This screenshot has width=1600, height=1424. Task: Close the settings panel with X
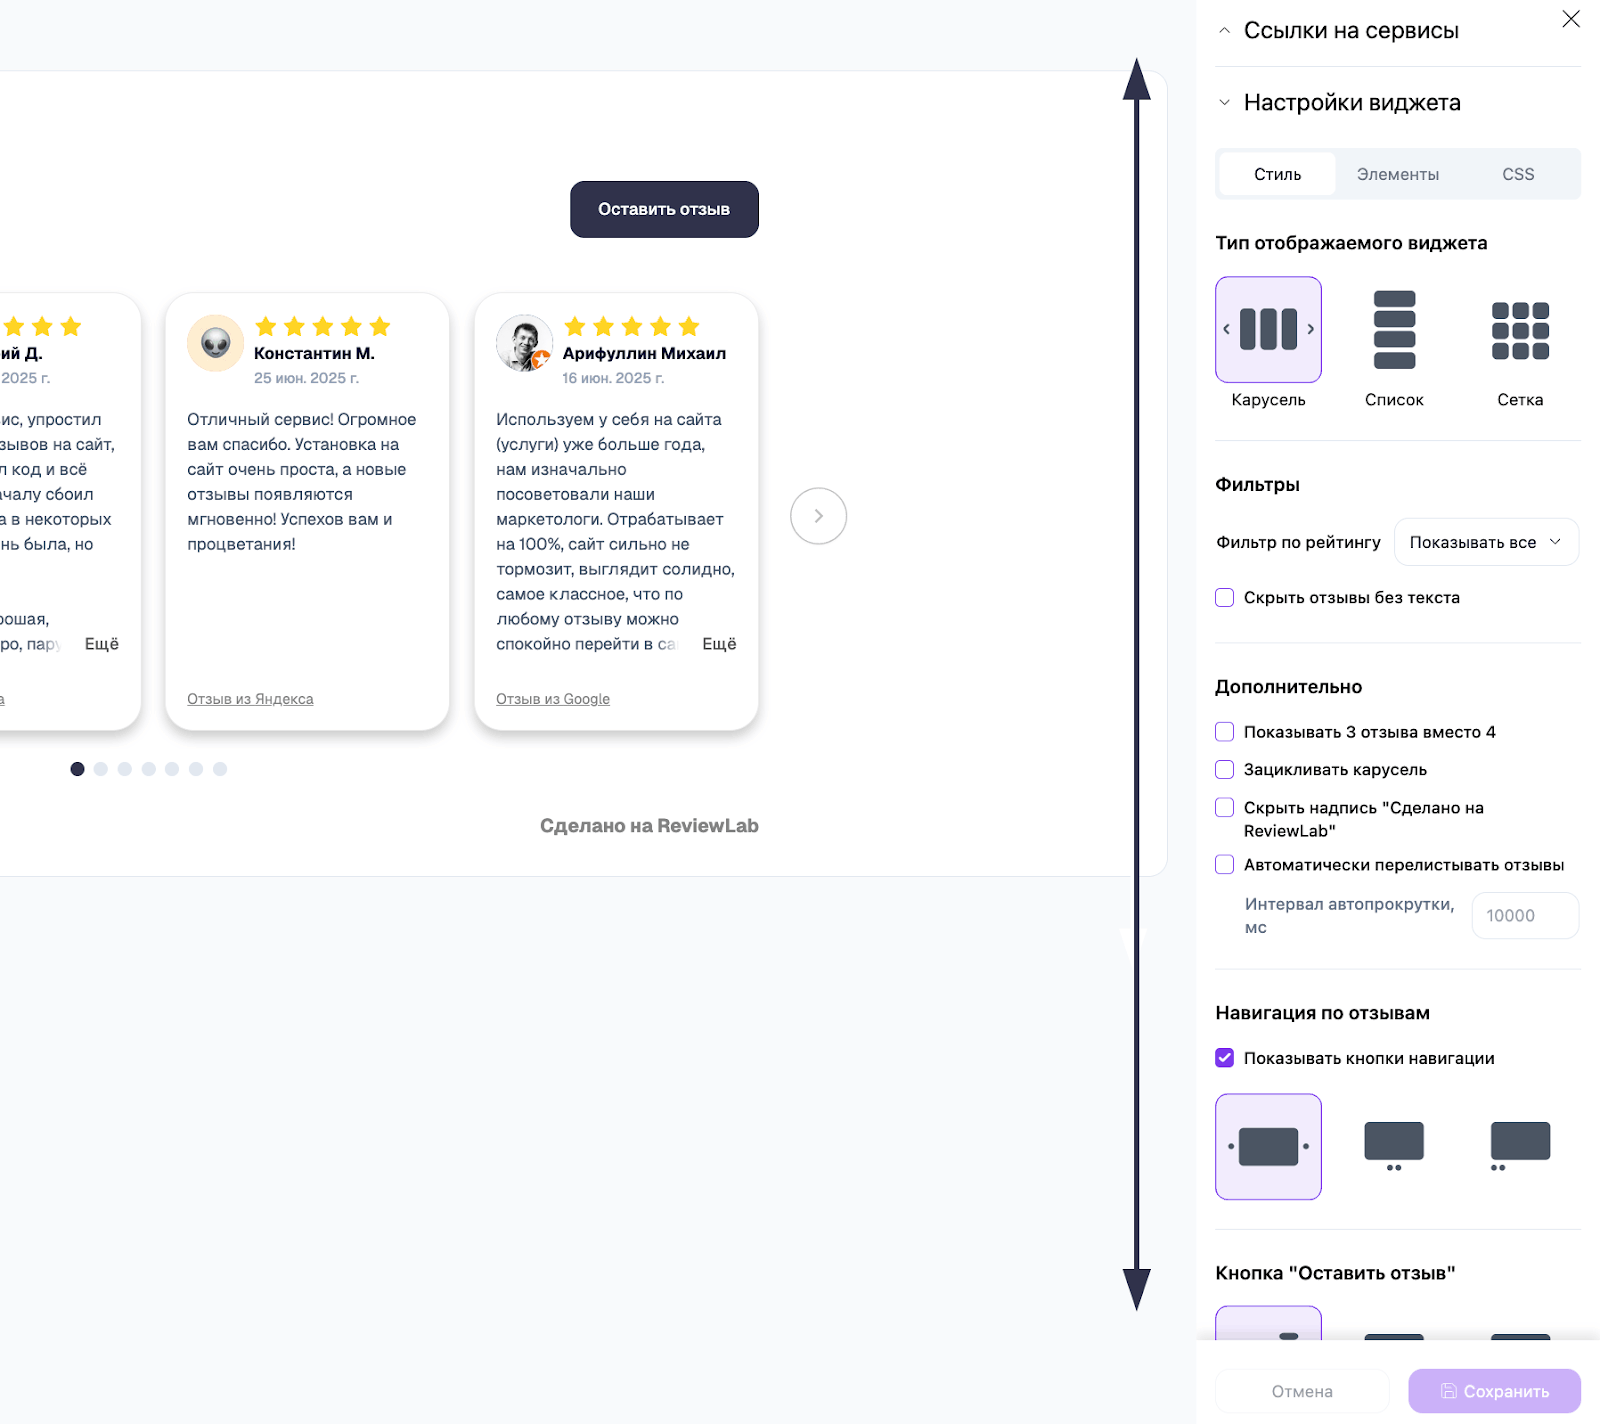pos(1571,19)
